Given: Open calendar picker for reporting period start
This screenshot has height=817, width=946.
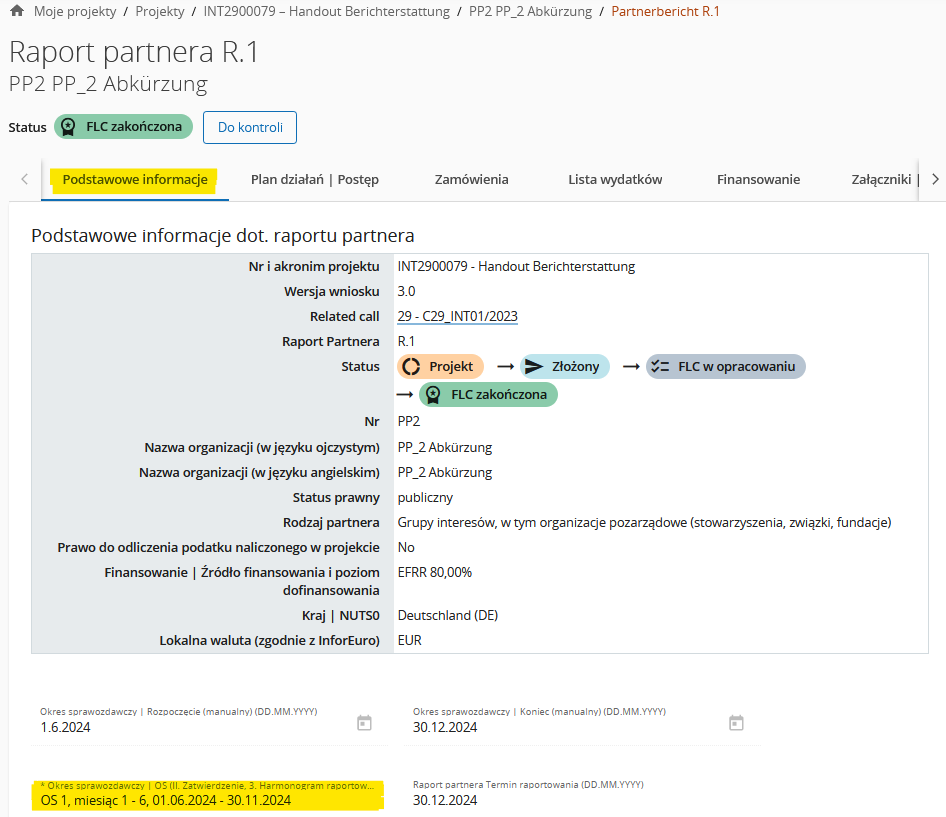Looking at the screenshot, I should (364, 723).
